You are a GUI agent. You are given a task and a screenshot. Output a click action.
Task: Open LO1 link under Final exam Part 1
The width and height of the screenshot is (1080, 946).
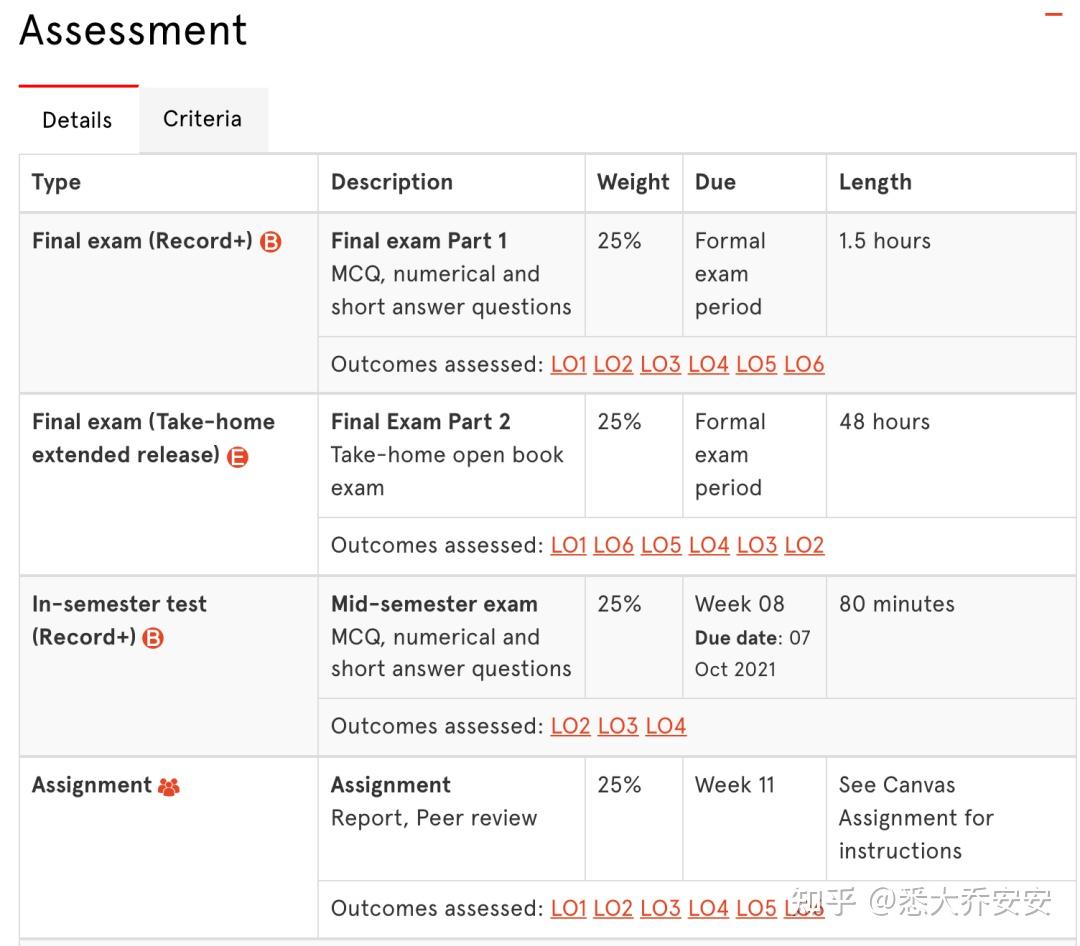point(568,365)
